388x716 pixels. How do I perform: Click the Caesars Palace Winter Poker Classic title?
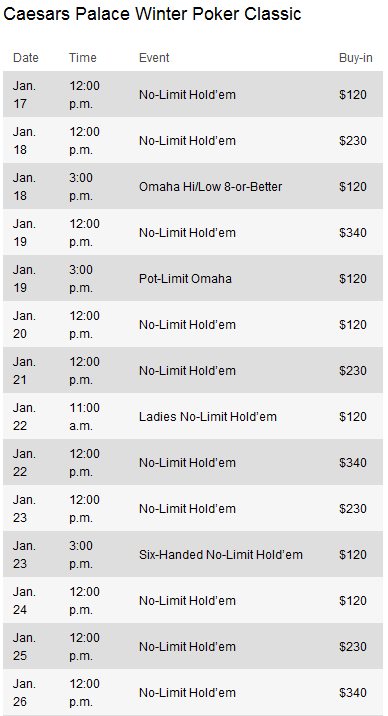coord(152,14)
